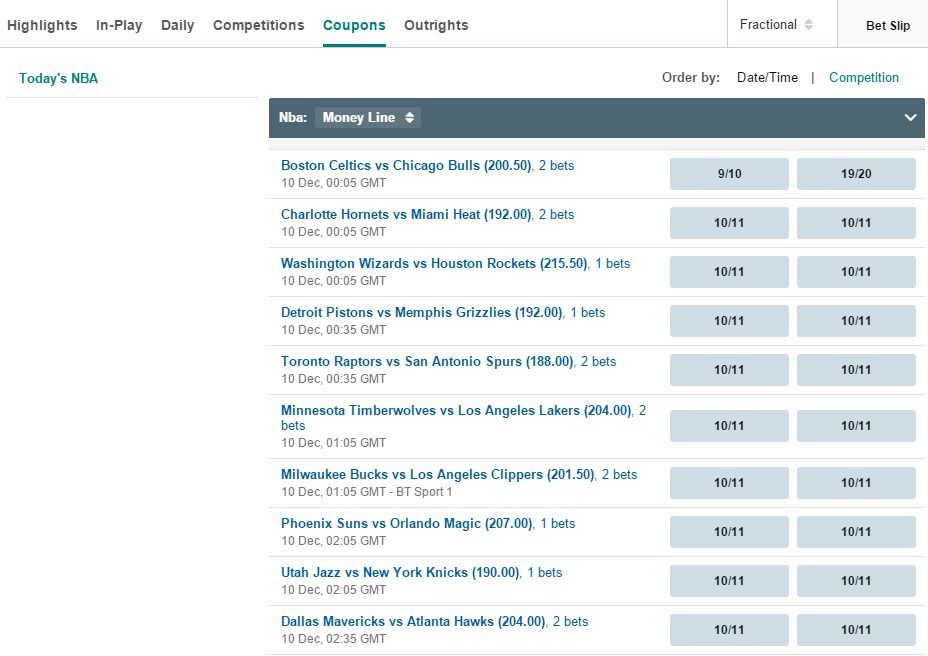This screenshot has height=656, width=928.
Task: Open the Competitions tab
Action: click(x=259, y=25)
